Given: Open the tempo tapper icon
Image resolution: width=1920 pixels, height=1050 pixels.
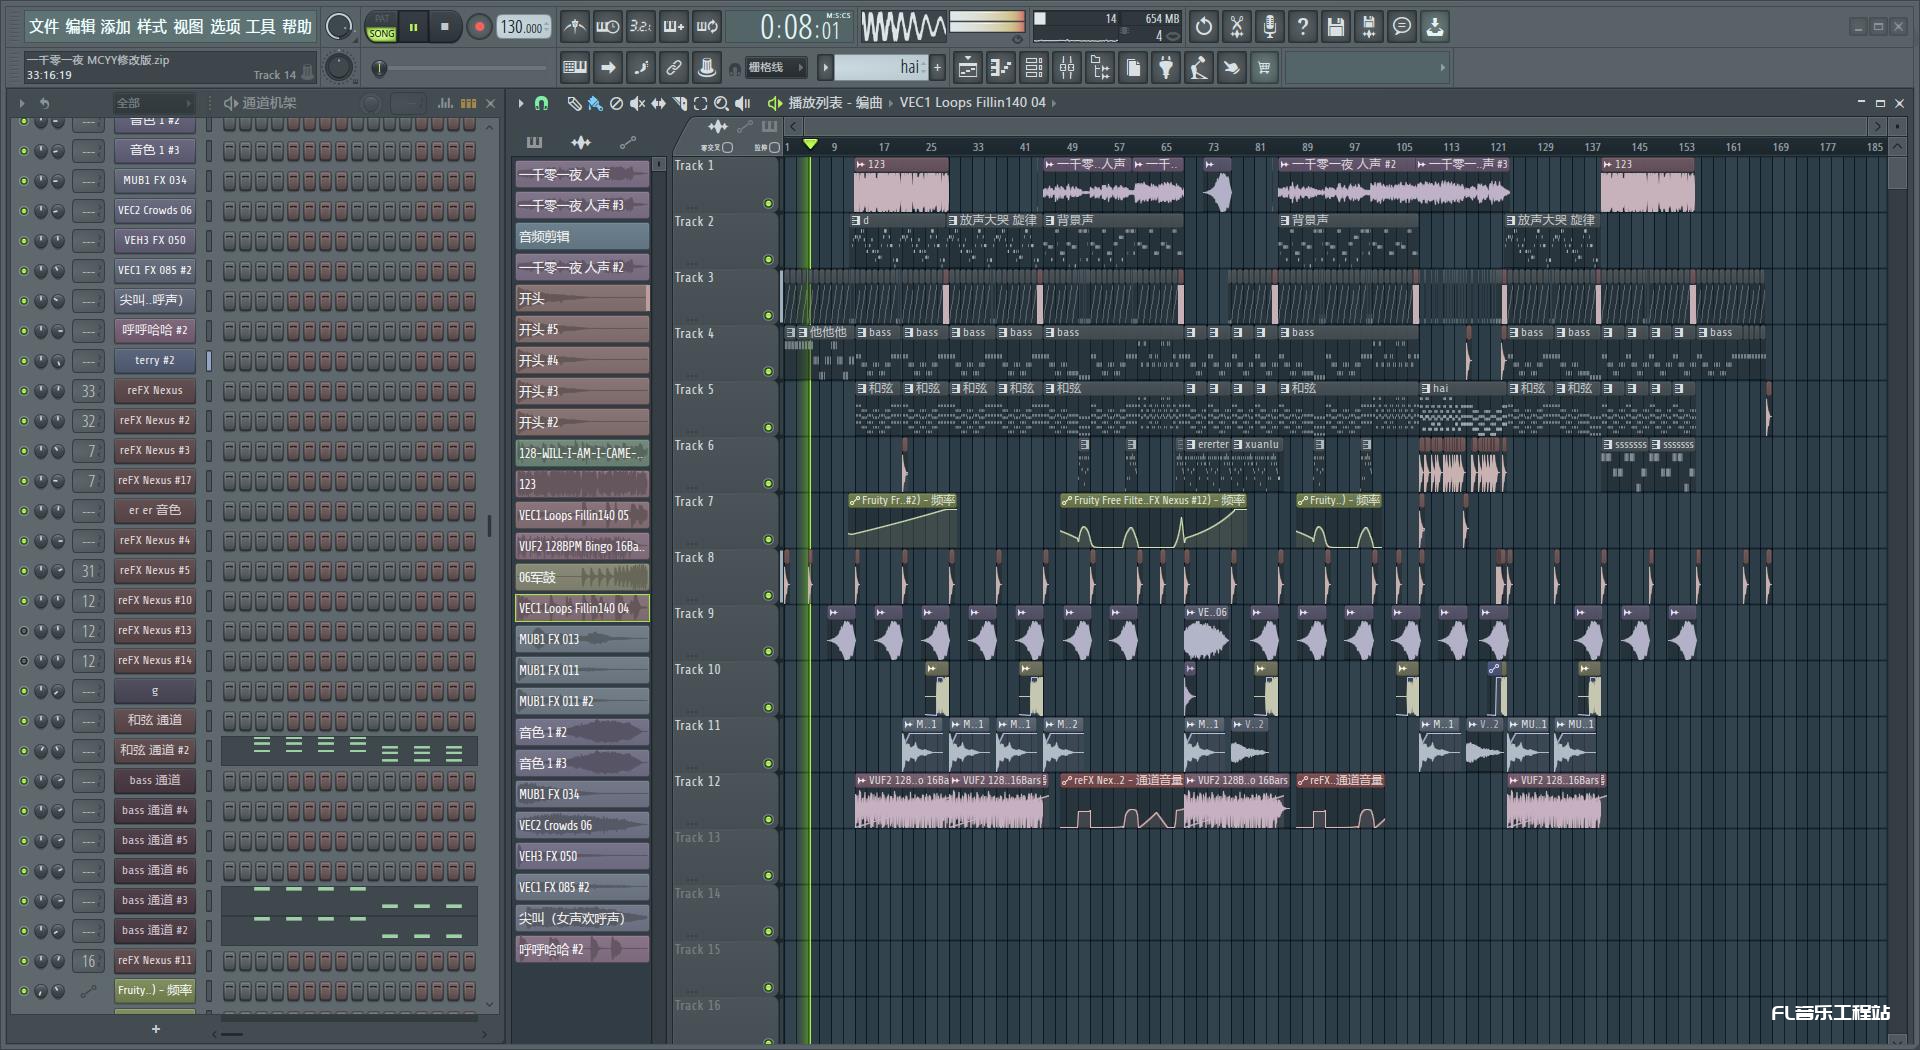Looking at the screenshot, I should point(1199,68).
